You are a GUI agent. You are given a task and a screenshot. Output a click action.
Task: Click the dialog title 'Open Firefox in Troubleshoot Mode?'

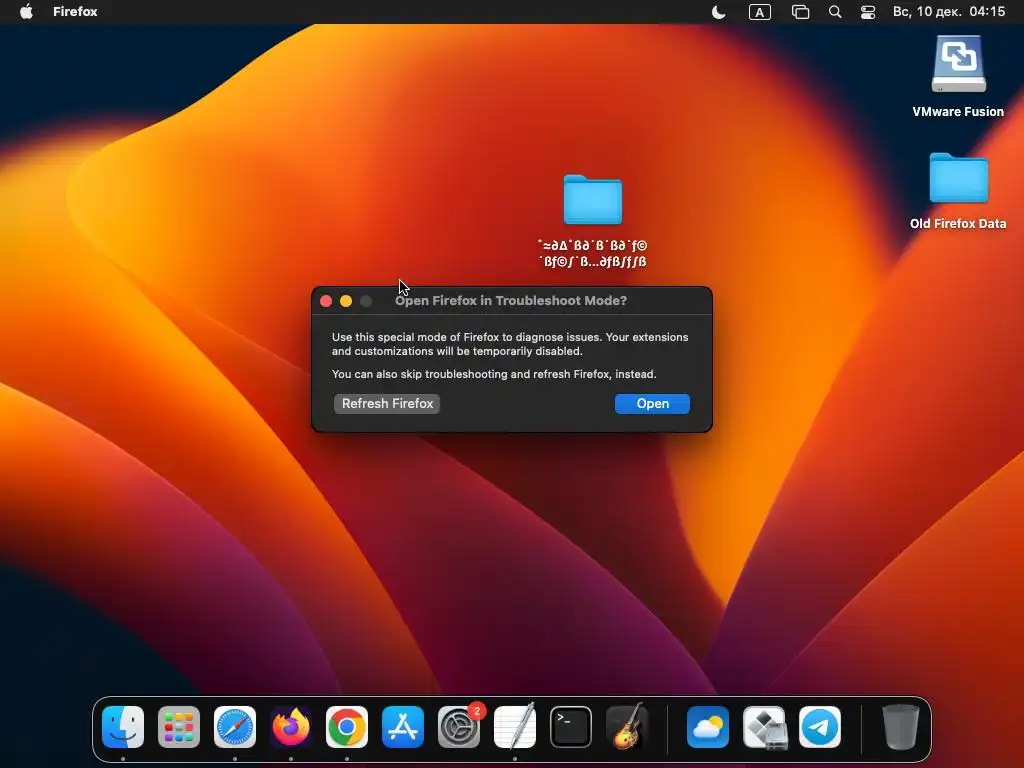pos(511,300)
